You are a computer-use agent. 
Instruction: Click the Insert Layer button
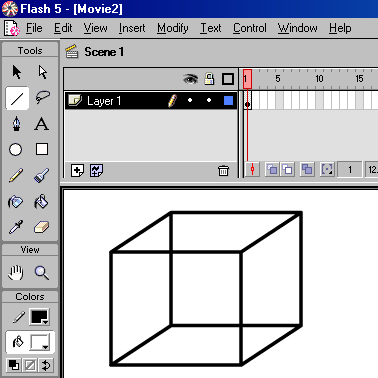[x=77, y=170]
